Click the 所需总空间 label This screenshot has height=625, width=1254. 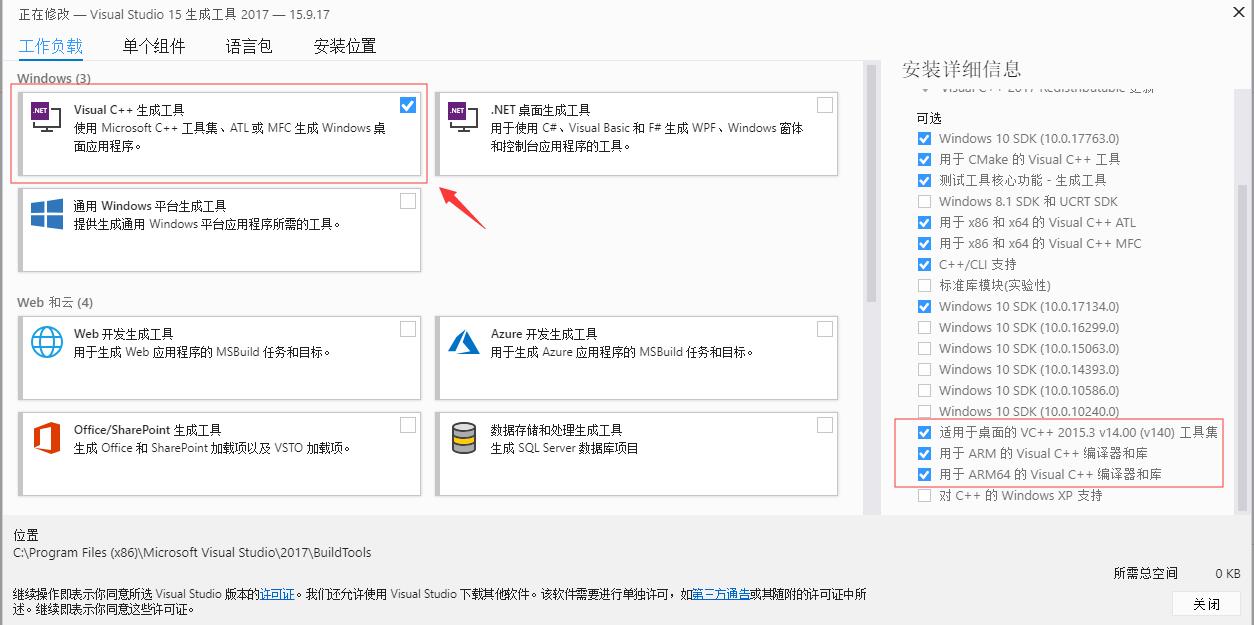pos(1146,573)
